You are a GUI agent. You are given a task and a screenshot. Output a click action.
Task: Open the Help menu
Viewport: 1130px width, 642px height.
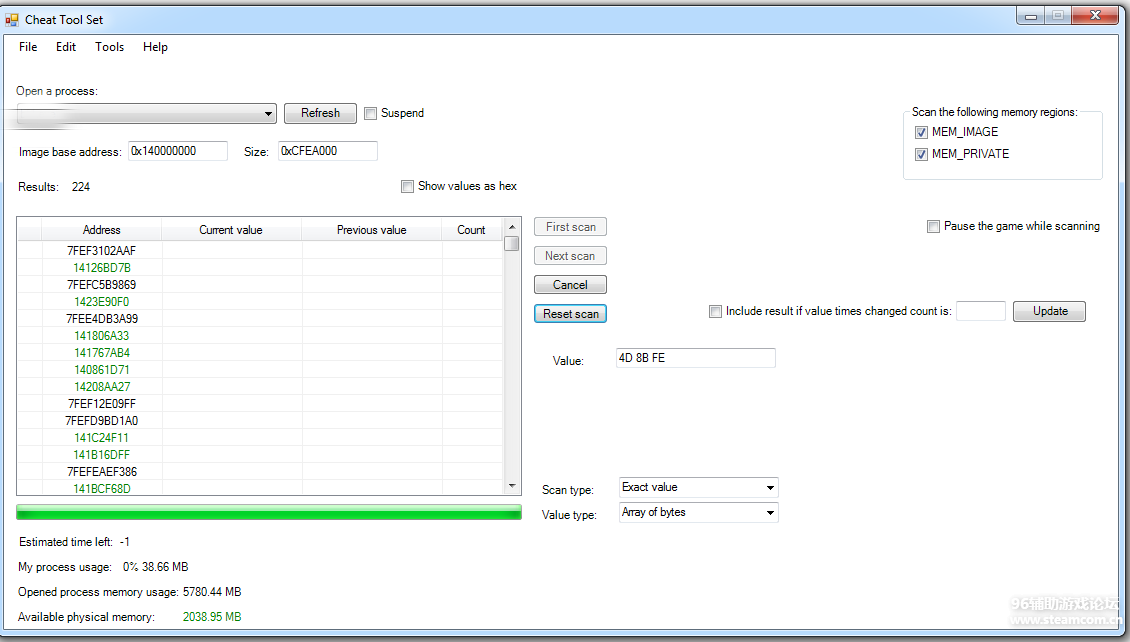(155, 47)
